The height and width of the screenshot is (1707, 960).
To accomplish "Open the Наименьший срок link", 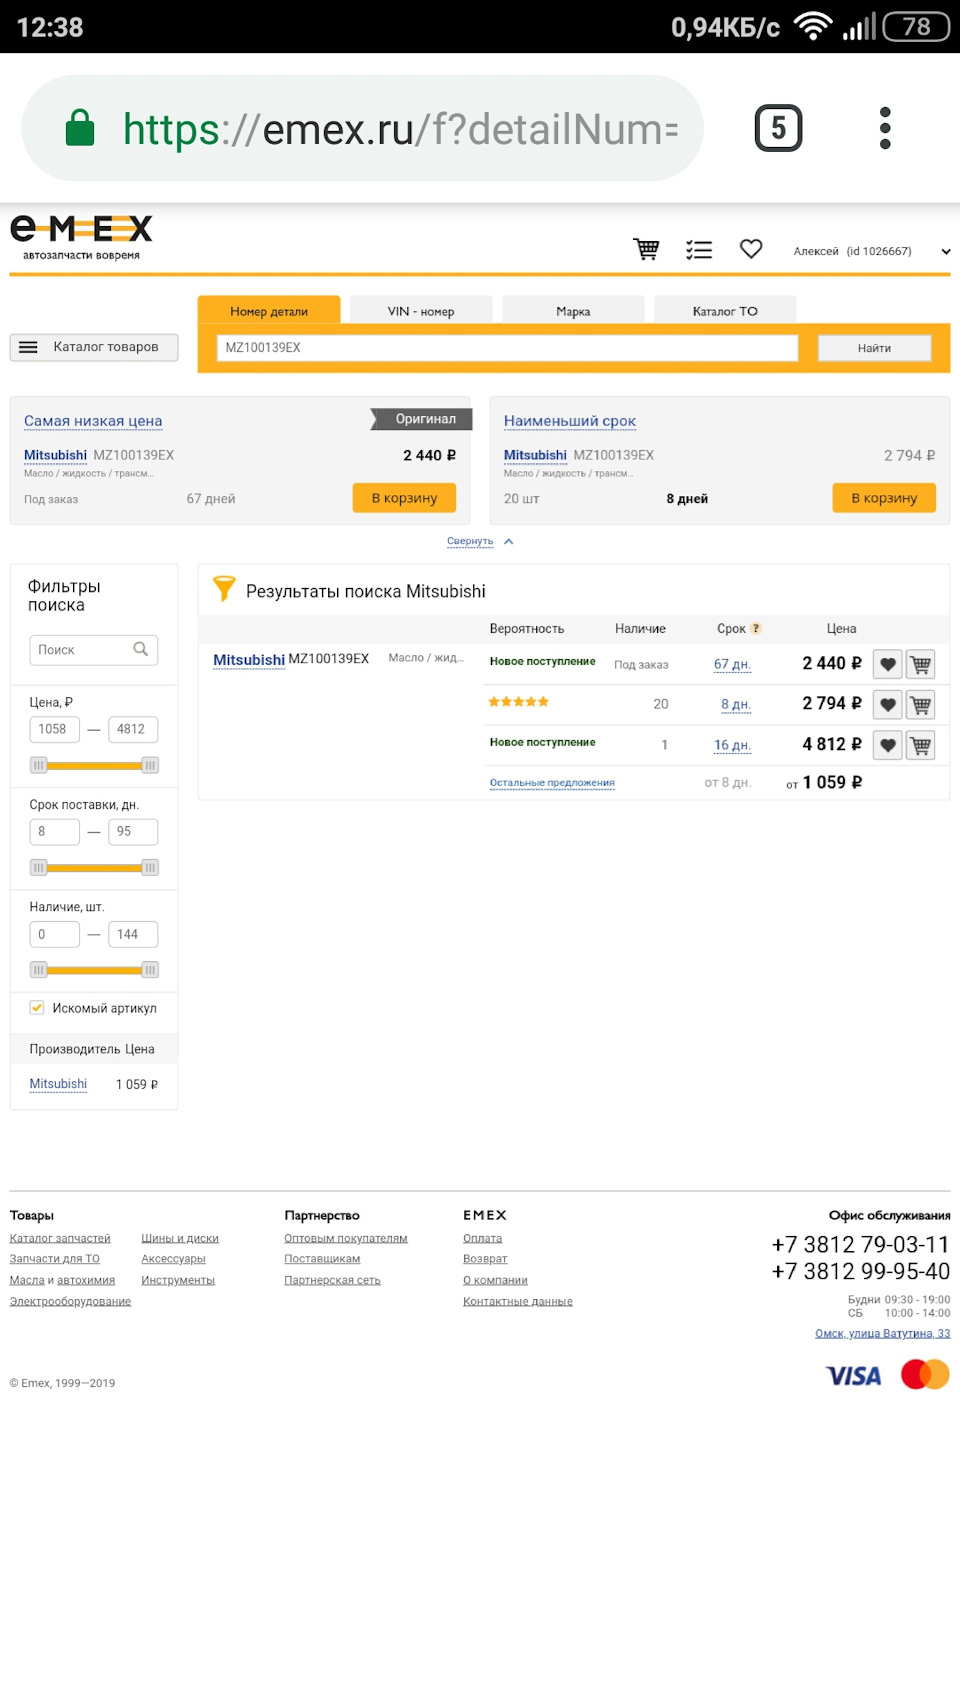I will pyautogui.click(x=570, y=421).
